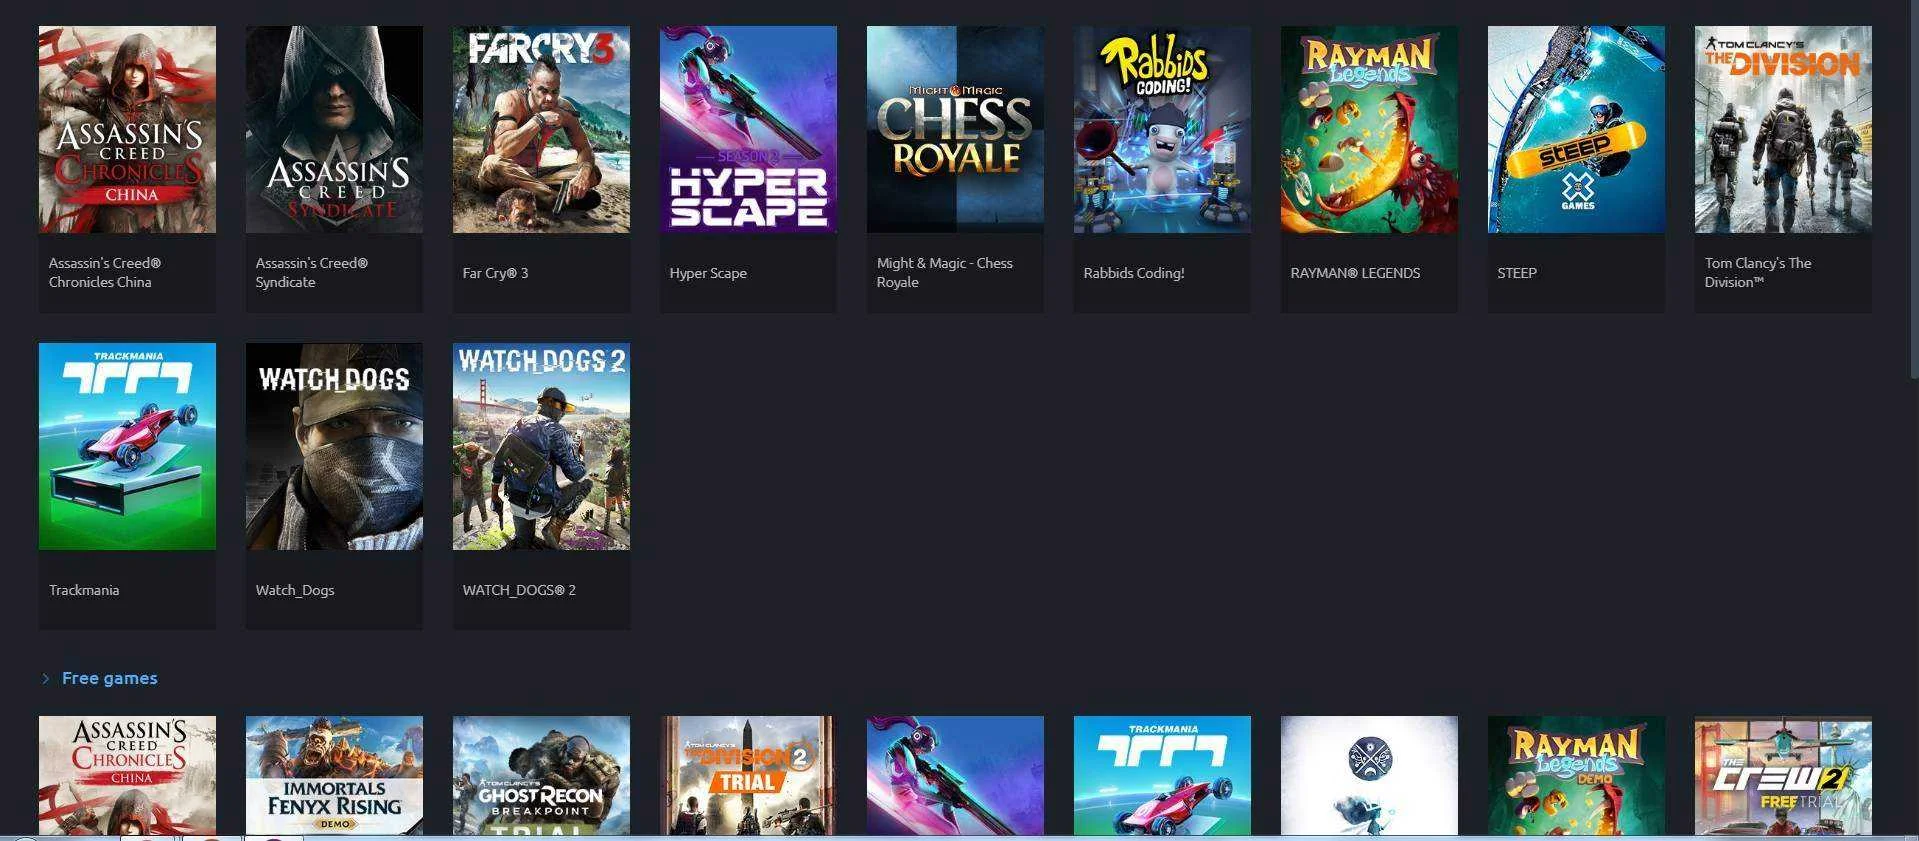This screenshot has height=841, width=1919.
Task: Select the Tom Clancy's The Division cover
Action: [1783, 129]
